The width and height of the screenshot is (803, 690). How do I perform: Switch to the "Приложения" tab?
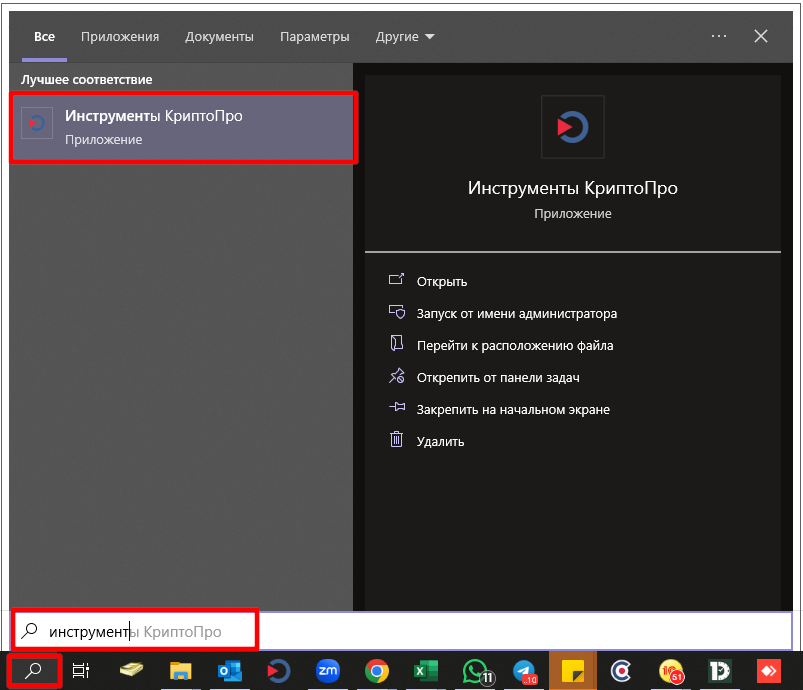click(x=120, y=37)
